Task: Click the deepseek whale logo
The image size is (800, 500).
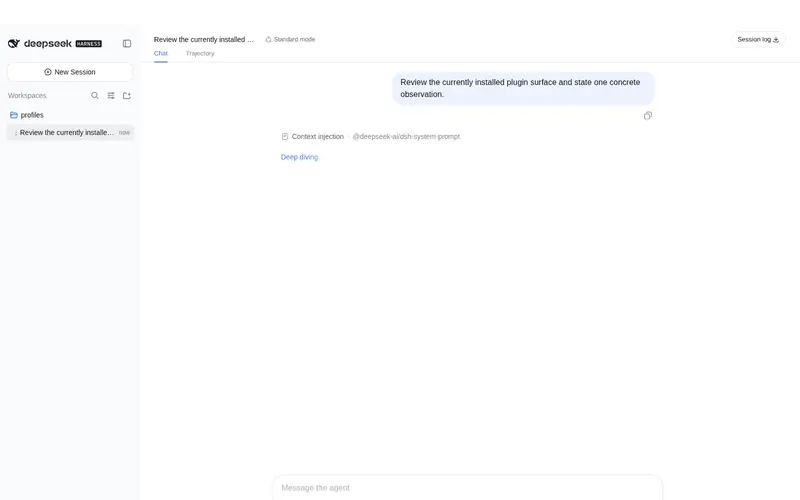Action: coord(14,43)
